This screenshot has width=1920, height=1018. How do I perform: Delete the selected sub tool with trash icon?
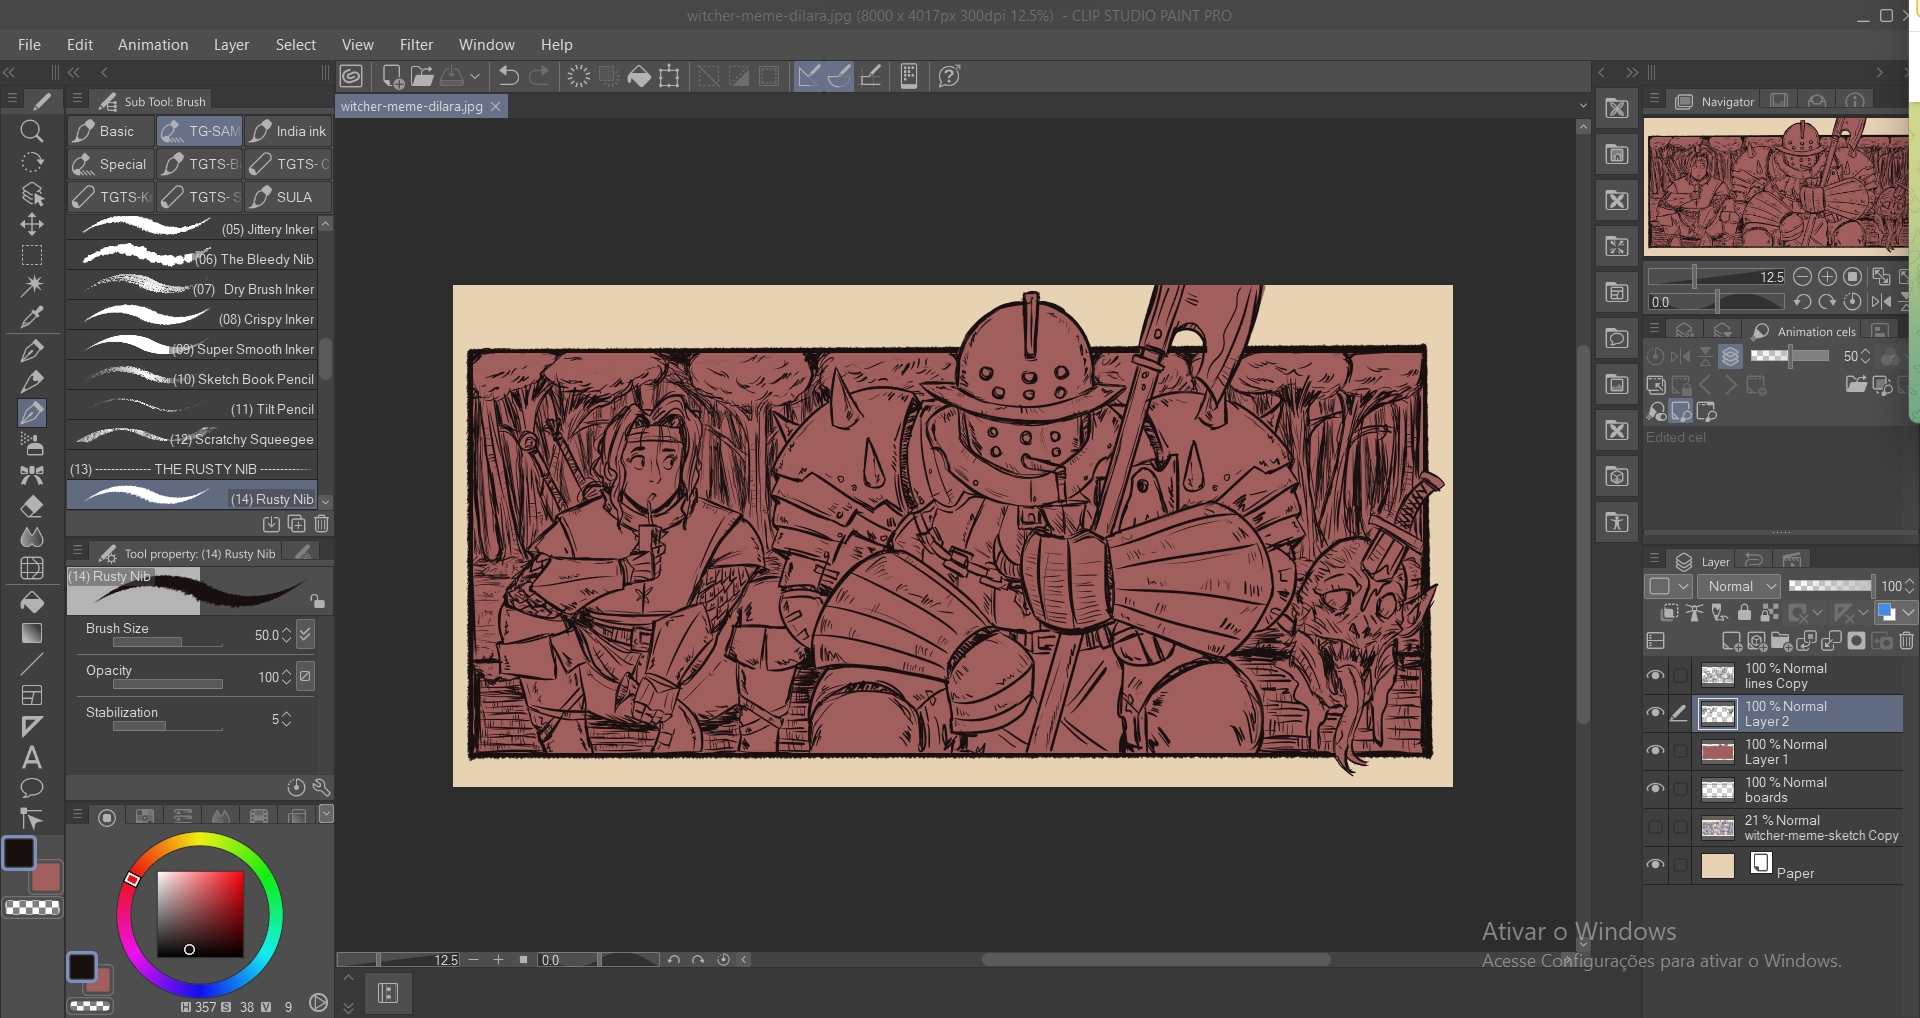(321, 524)
